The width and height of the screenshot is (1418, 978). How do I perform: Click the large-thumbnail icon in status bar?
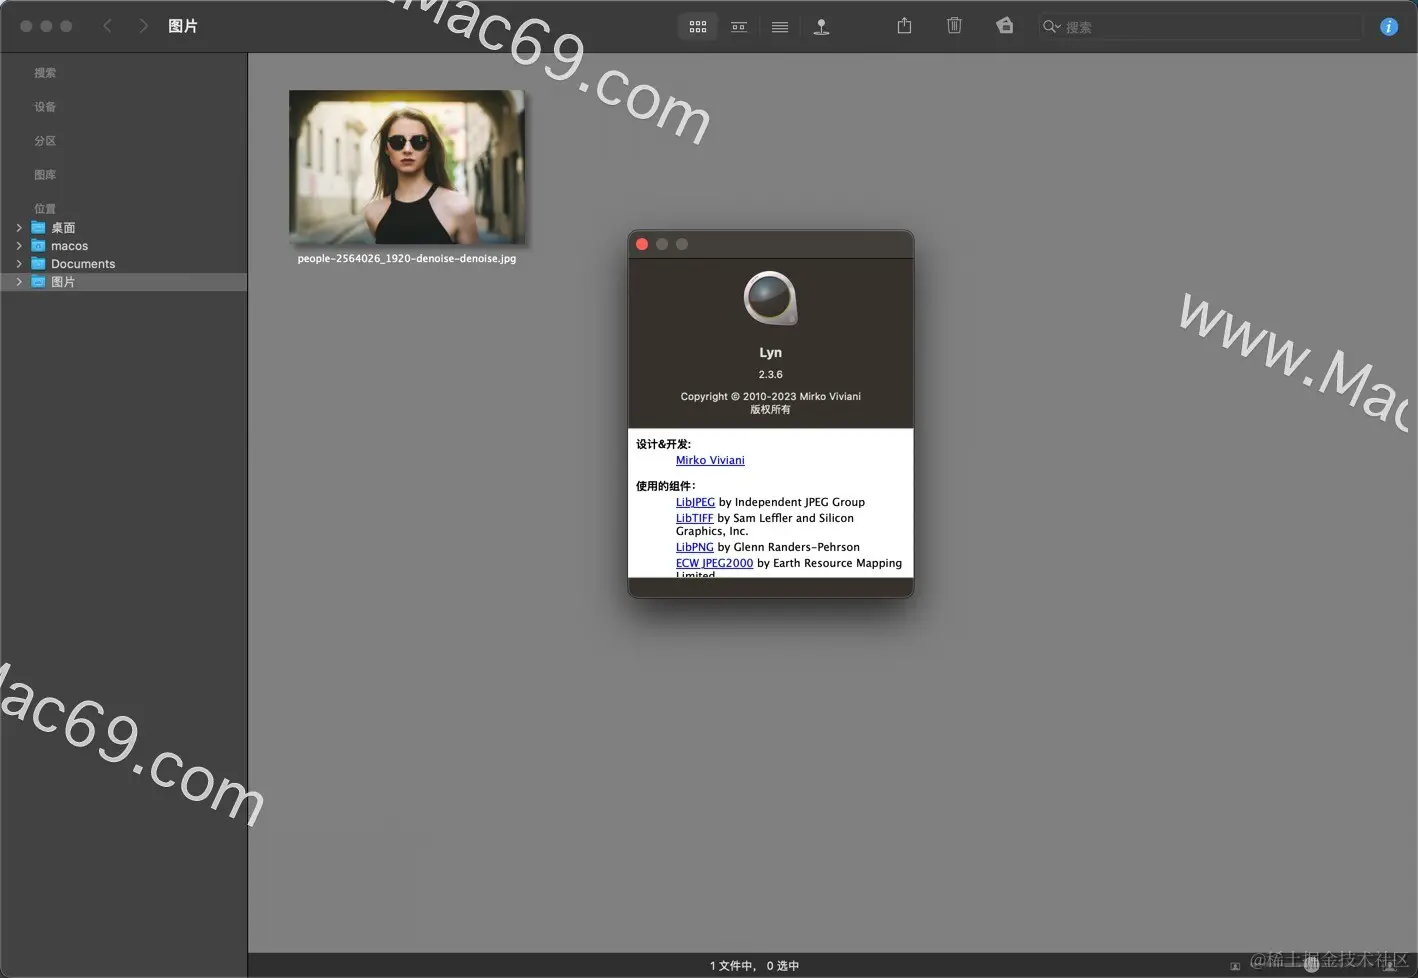pyautogui.click(x=1389, y=966)
